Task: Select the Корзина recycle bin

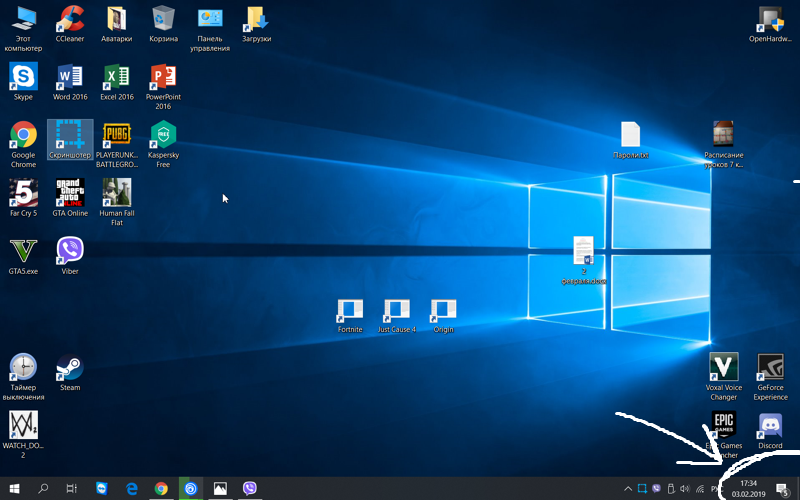Action: pos(163,24)
